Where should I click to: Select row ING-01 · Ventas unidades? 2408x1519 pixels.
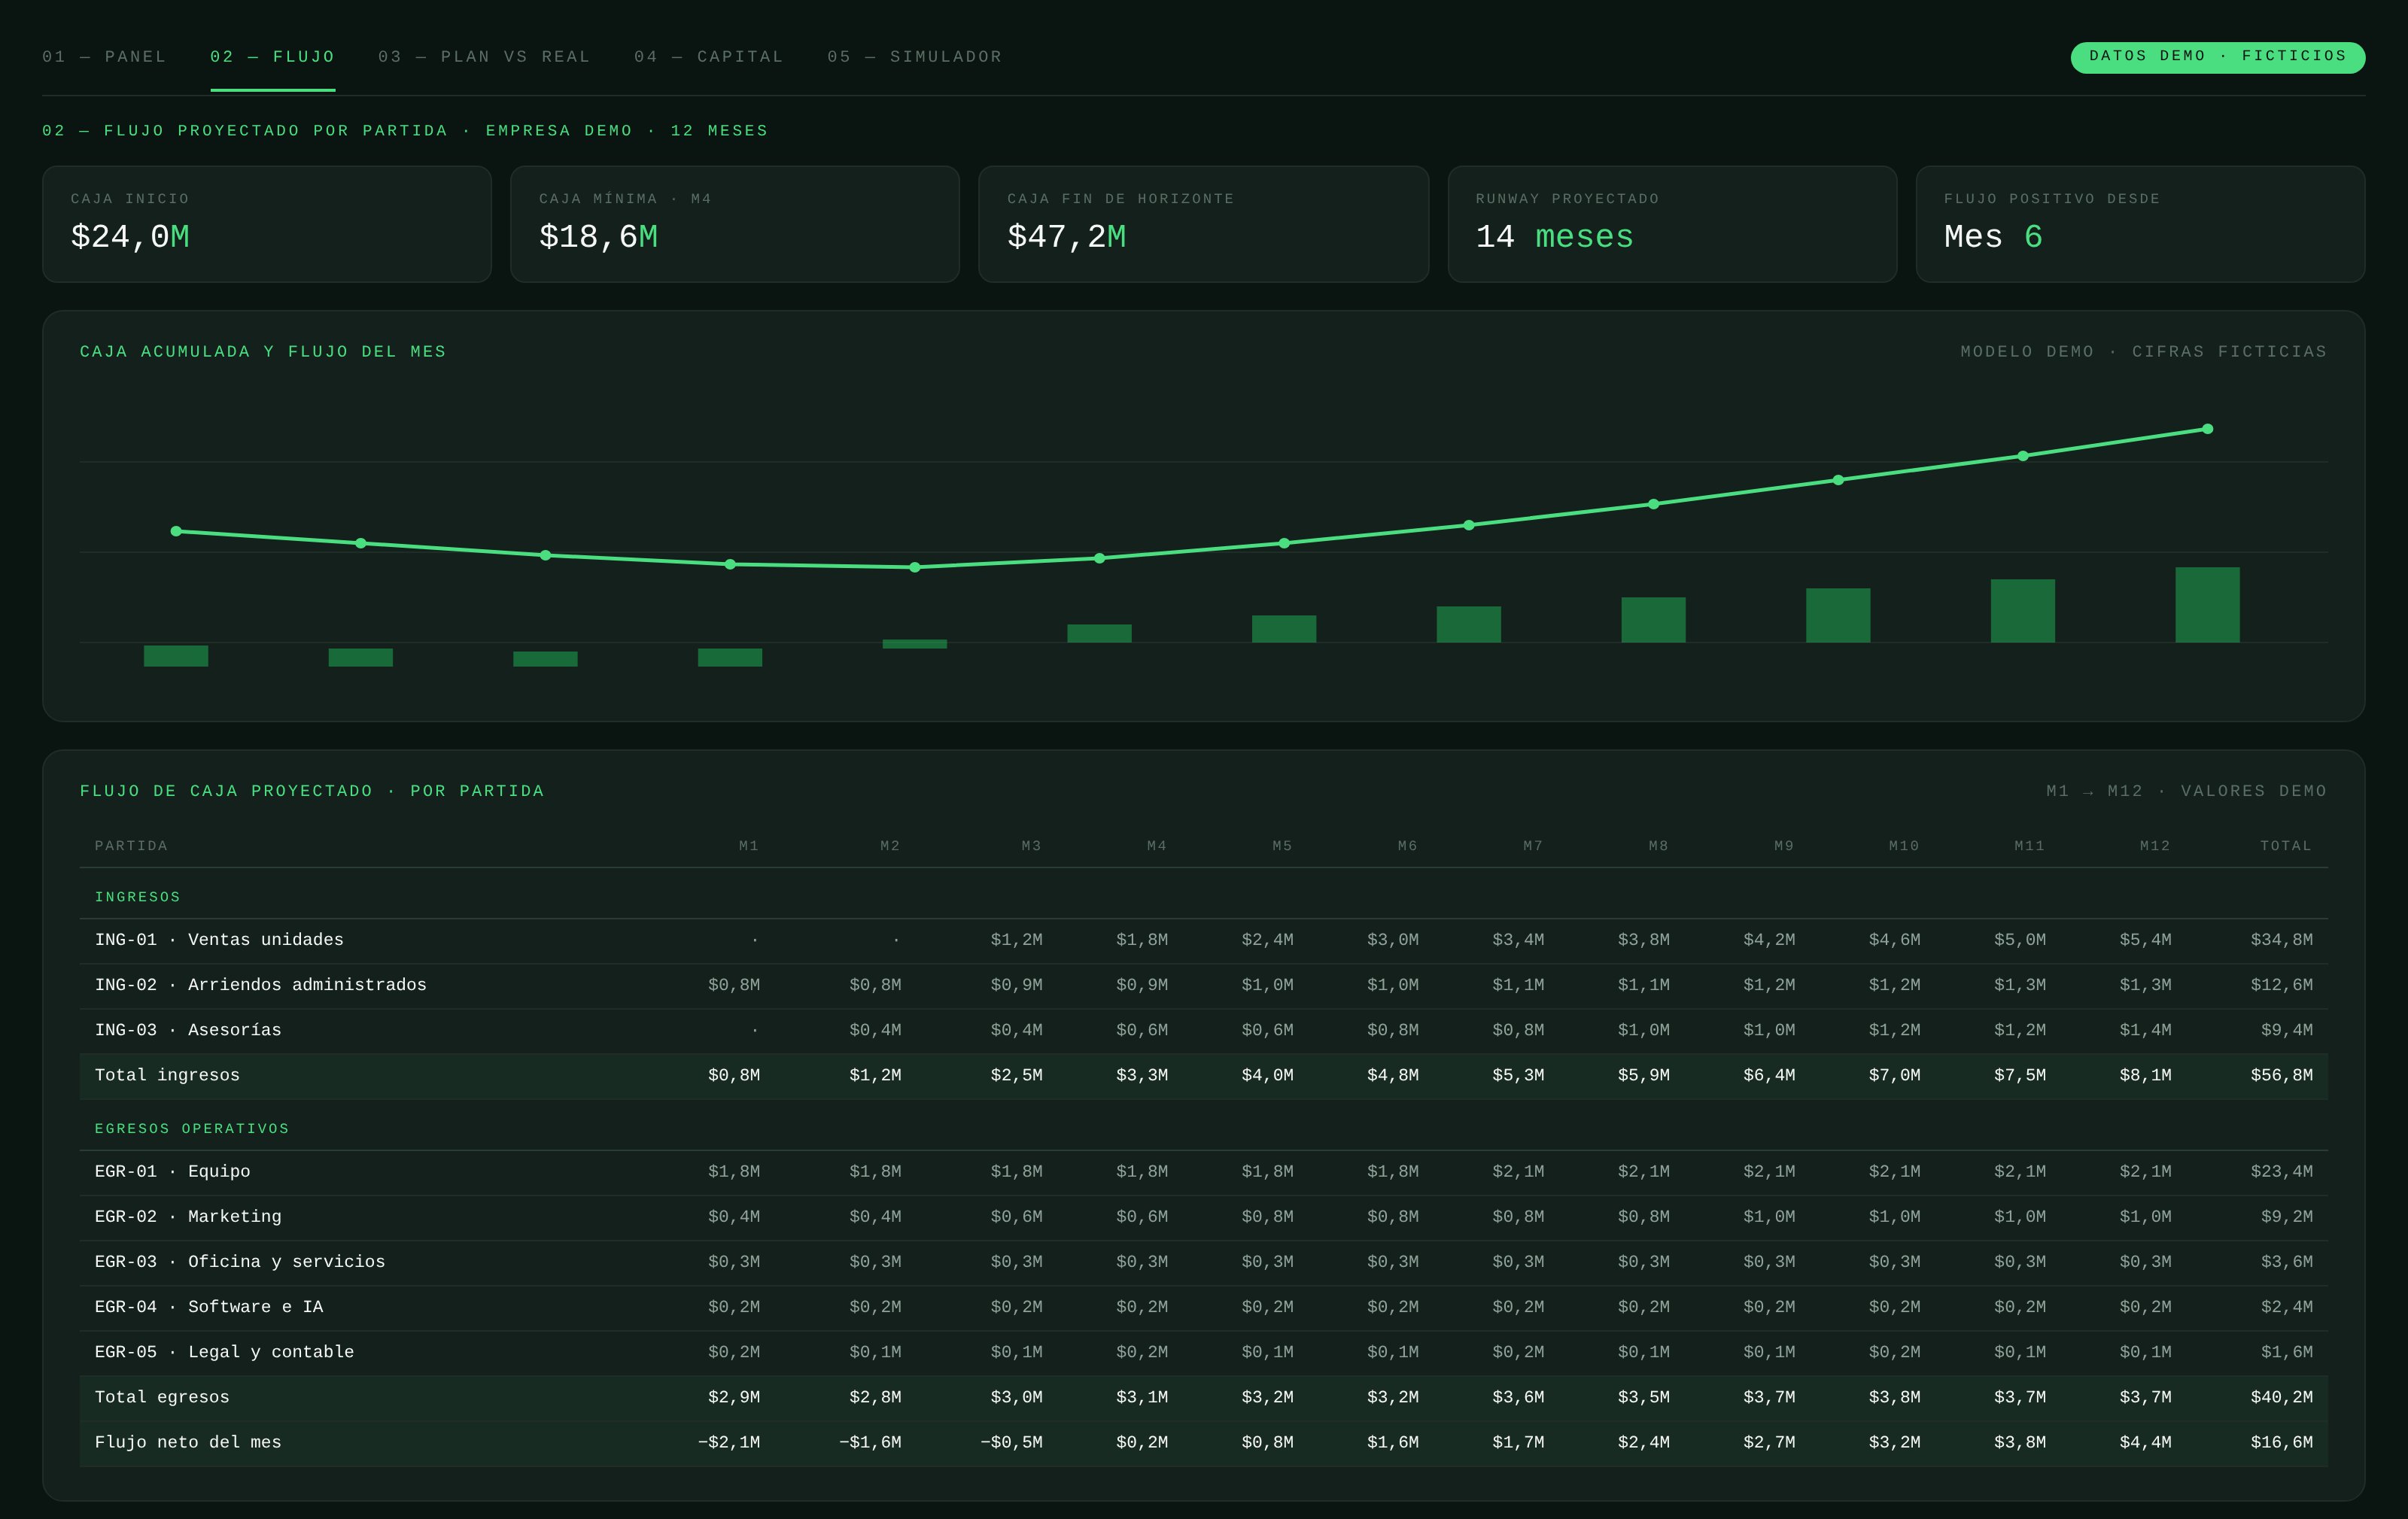coord(1204,940)
